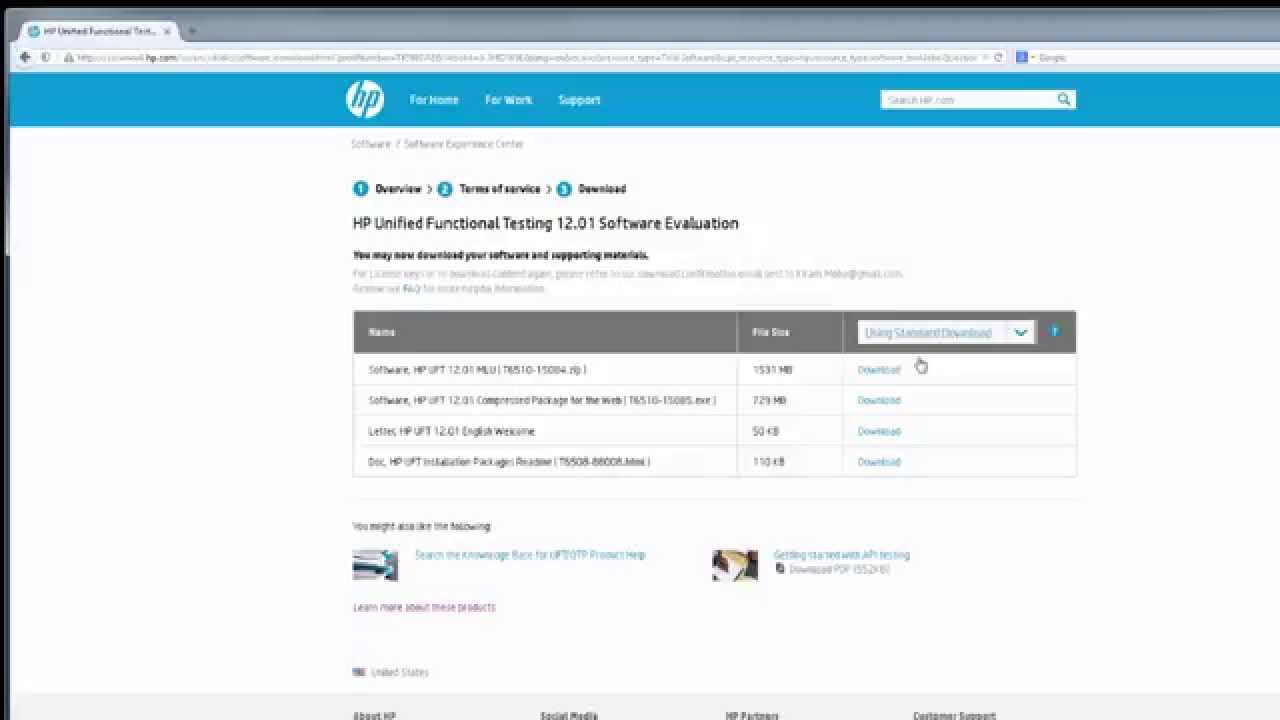Click the browser address bar URL

pos(527,57)
